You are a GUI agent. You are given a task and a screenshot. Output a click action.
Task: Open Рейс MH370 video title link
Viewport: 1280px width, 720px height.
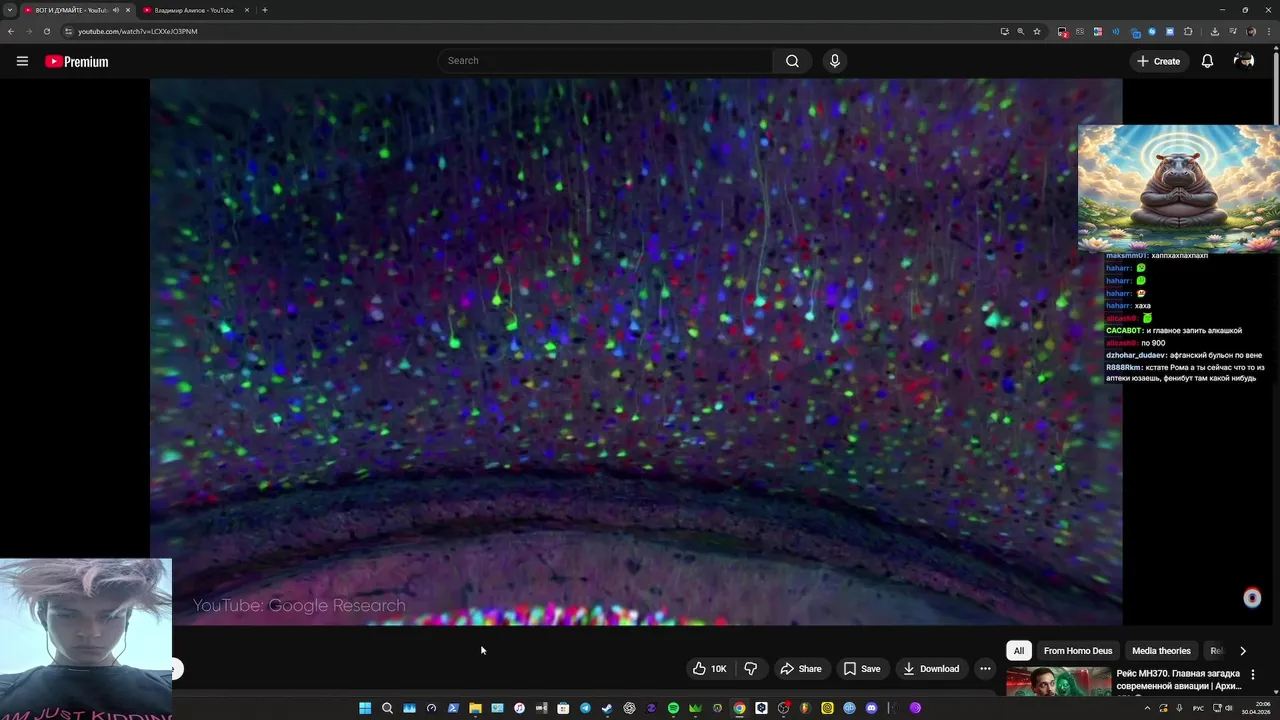point(1179,680)
